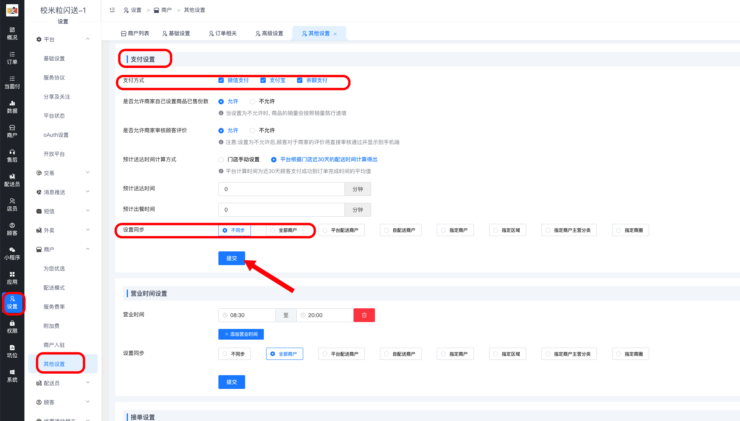Open 权限 from the sidebar
Viewport: 740px width, 421px height.
point(12,325)
